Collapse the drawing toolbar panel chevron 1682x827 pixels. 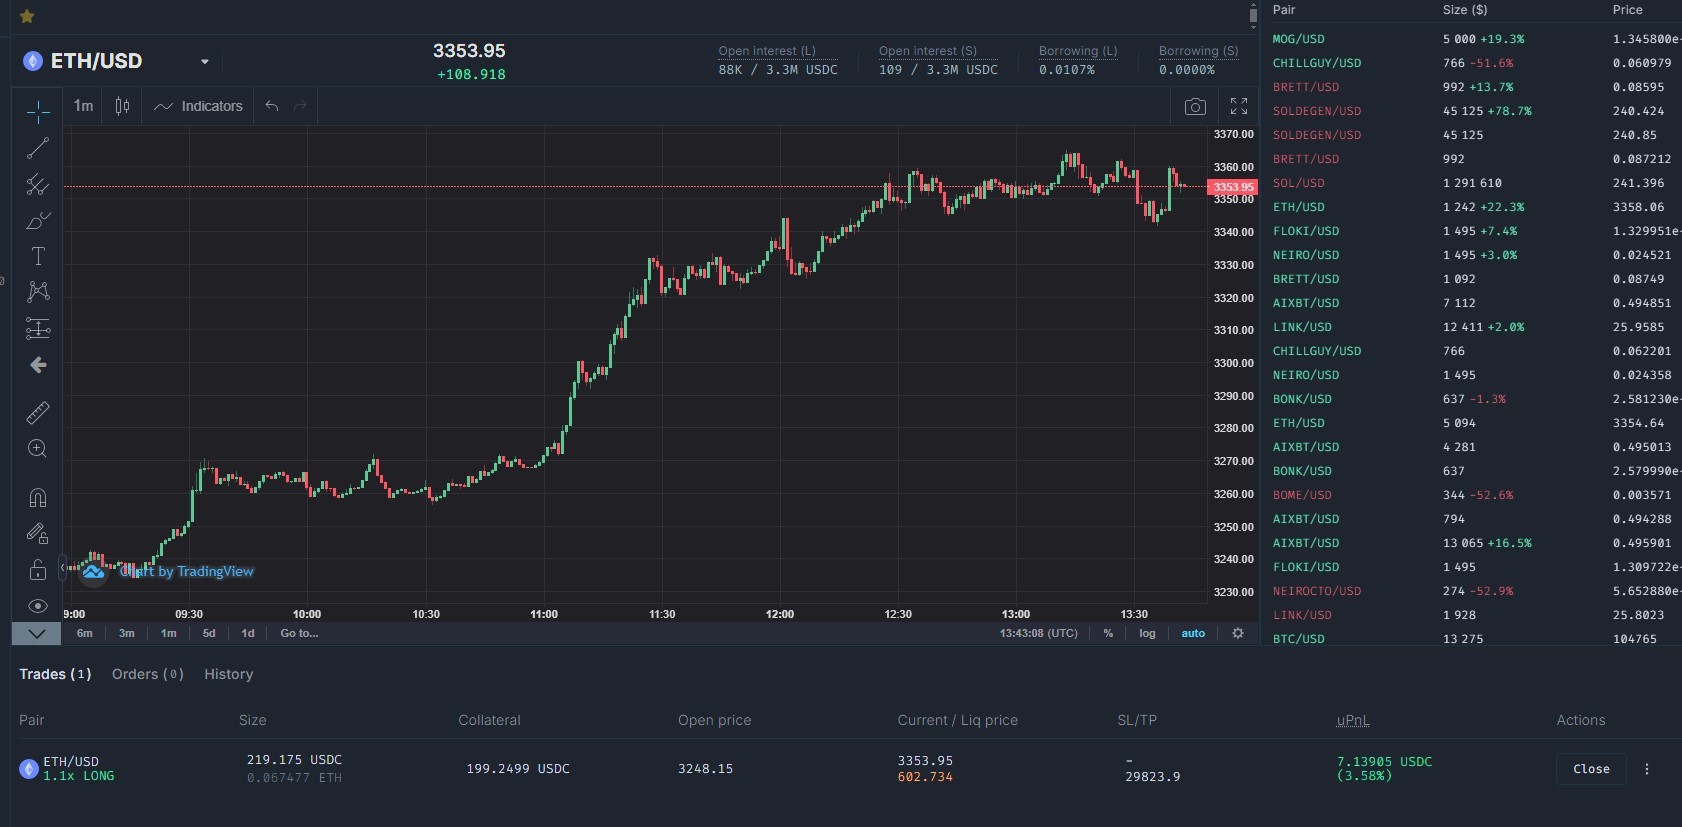click(x=37, y=633)
